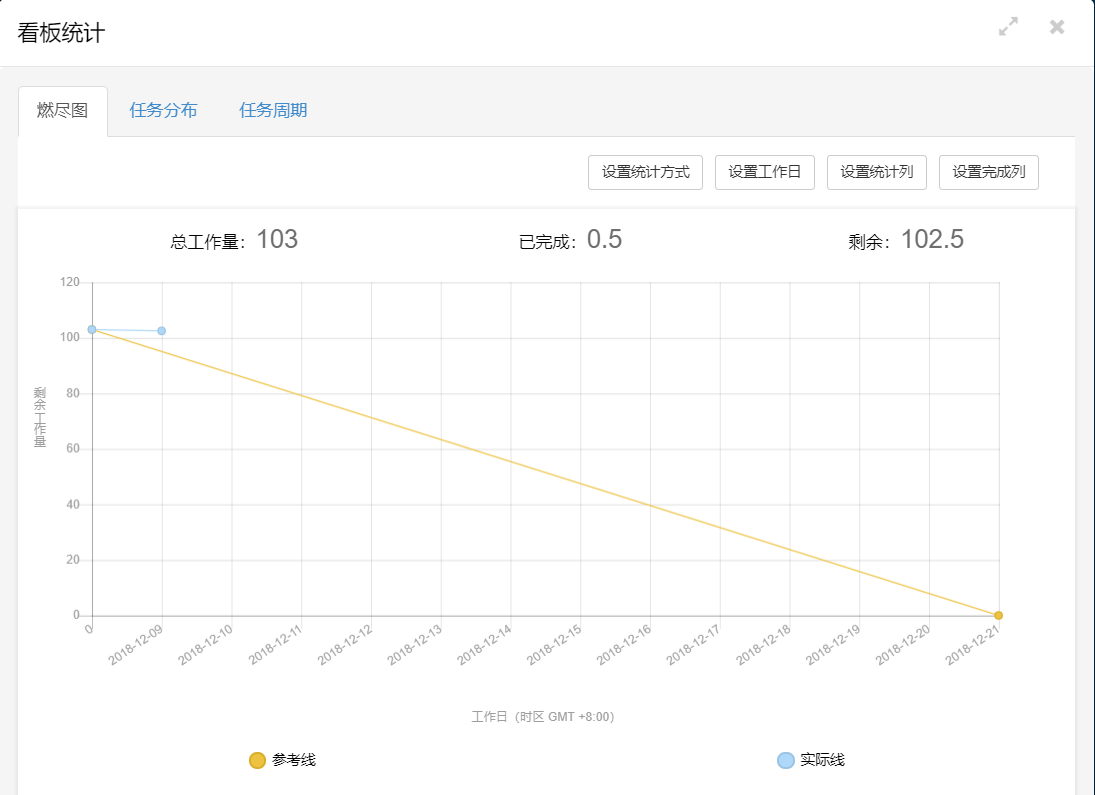
Task: Click the x-axis label 2018-12-10
Action: [x=205, y=645]
